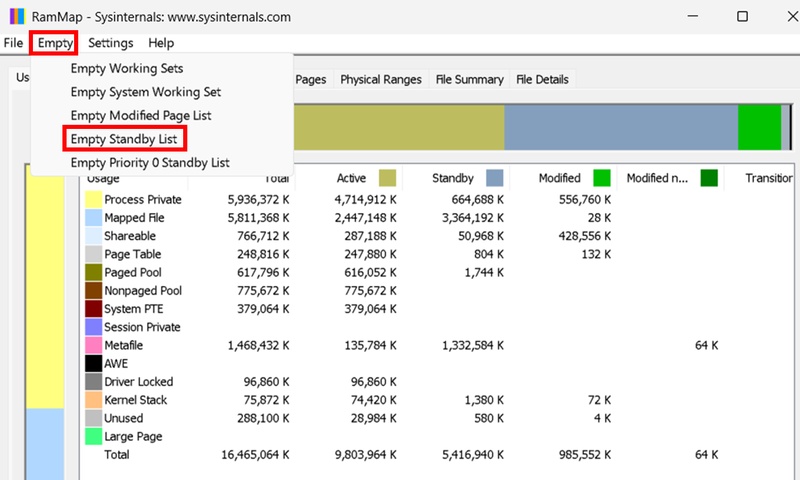Open the File menu
This screenshot has width=800, height=480.
click(x=13, y=43)
